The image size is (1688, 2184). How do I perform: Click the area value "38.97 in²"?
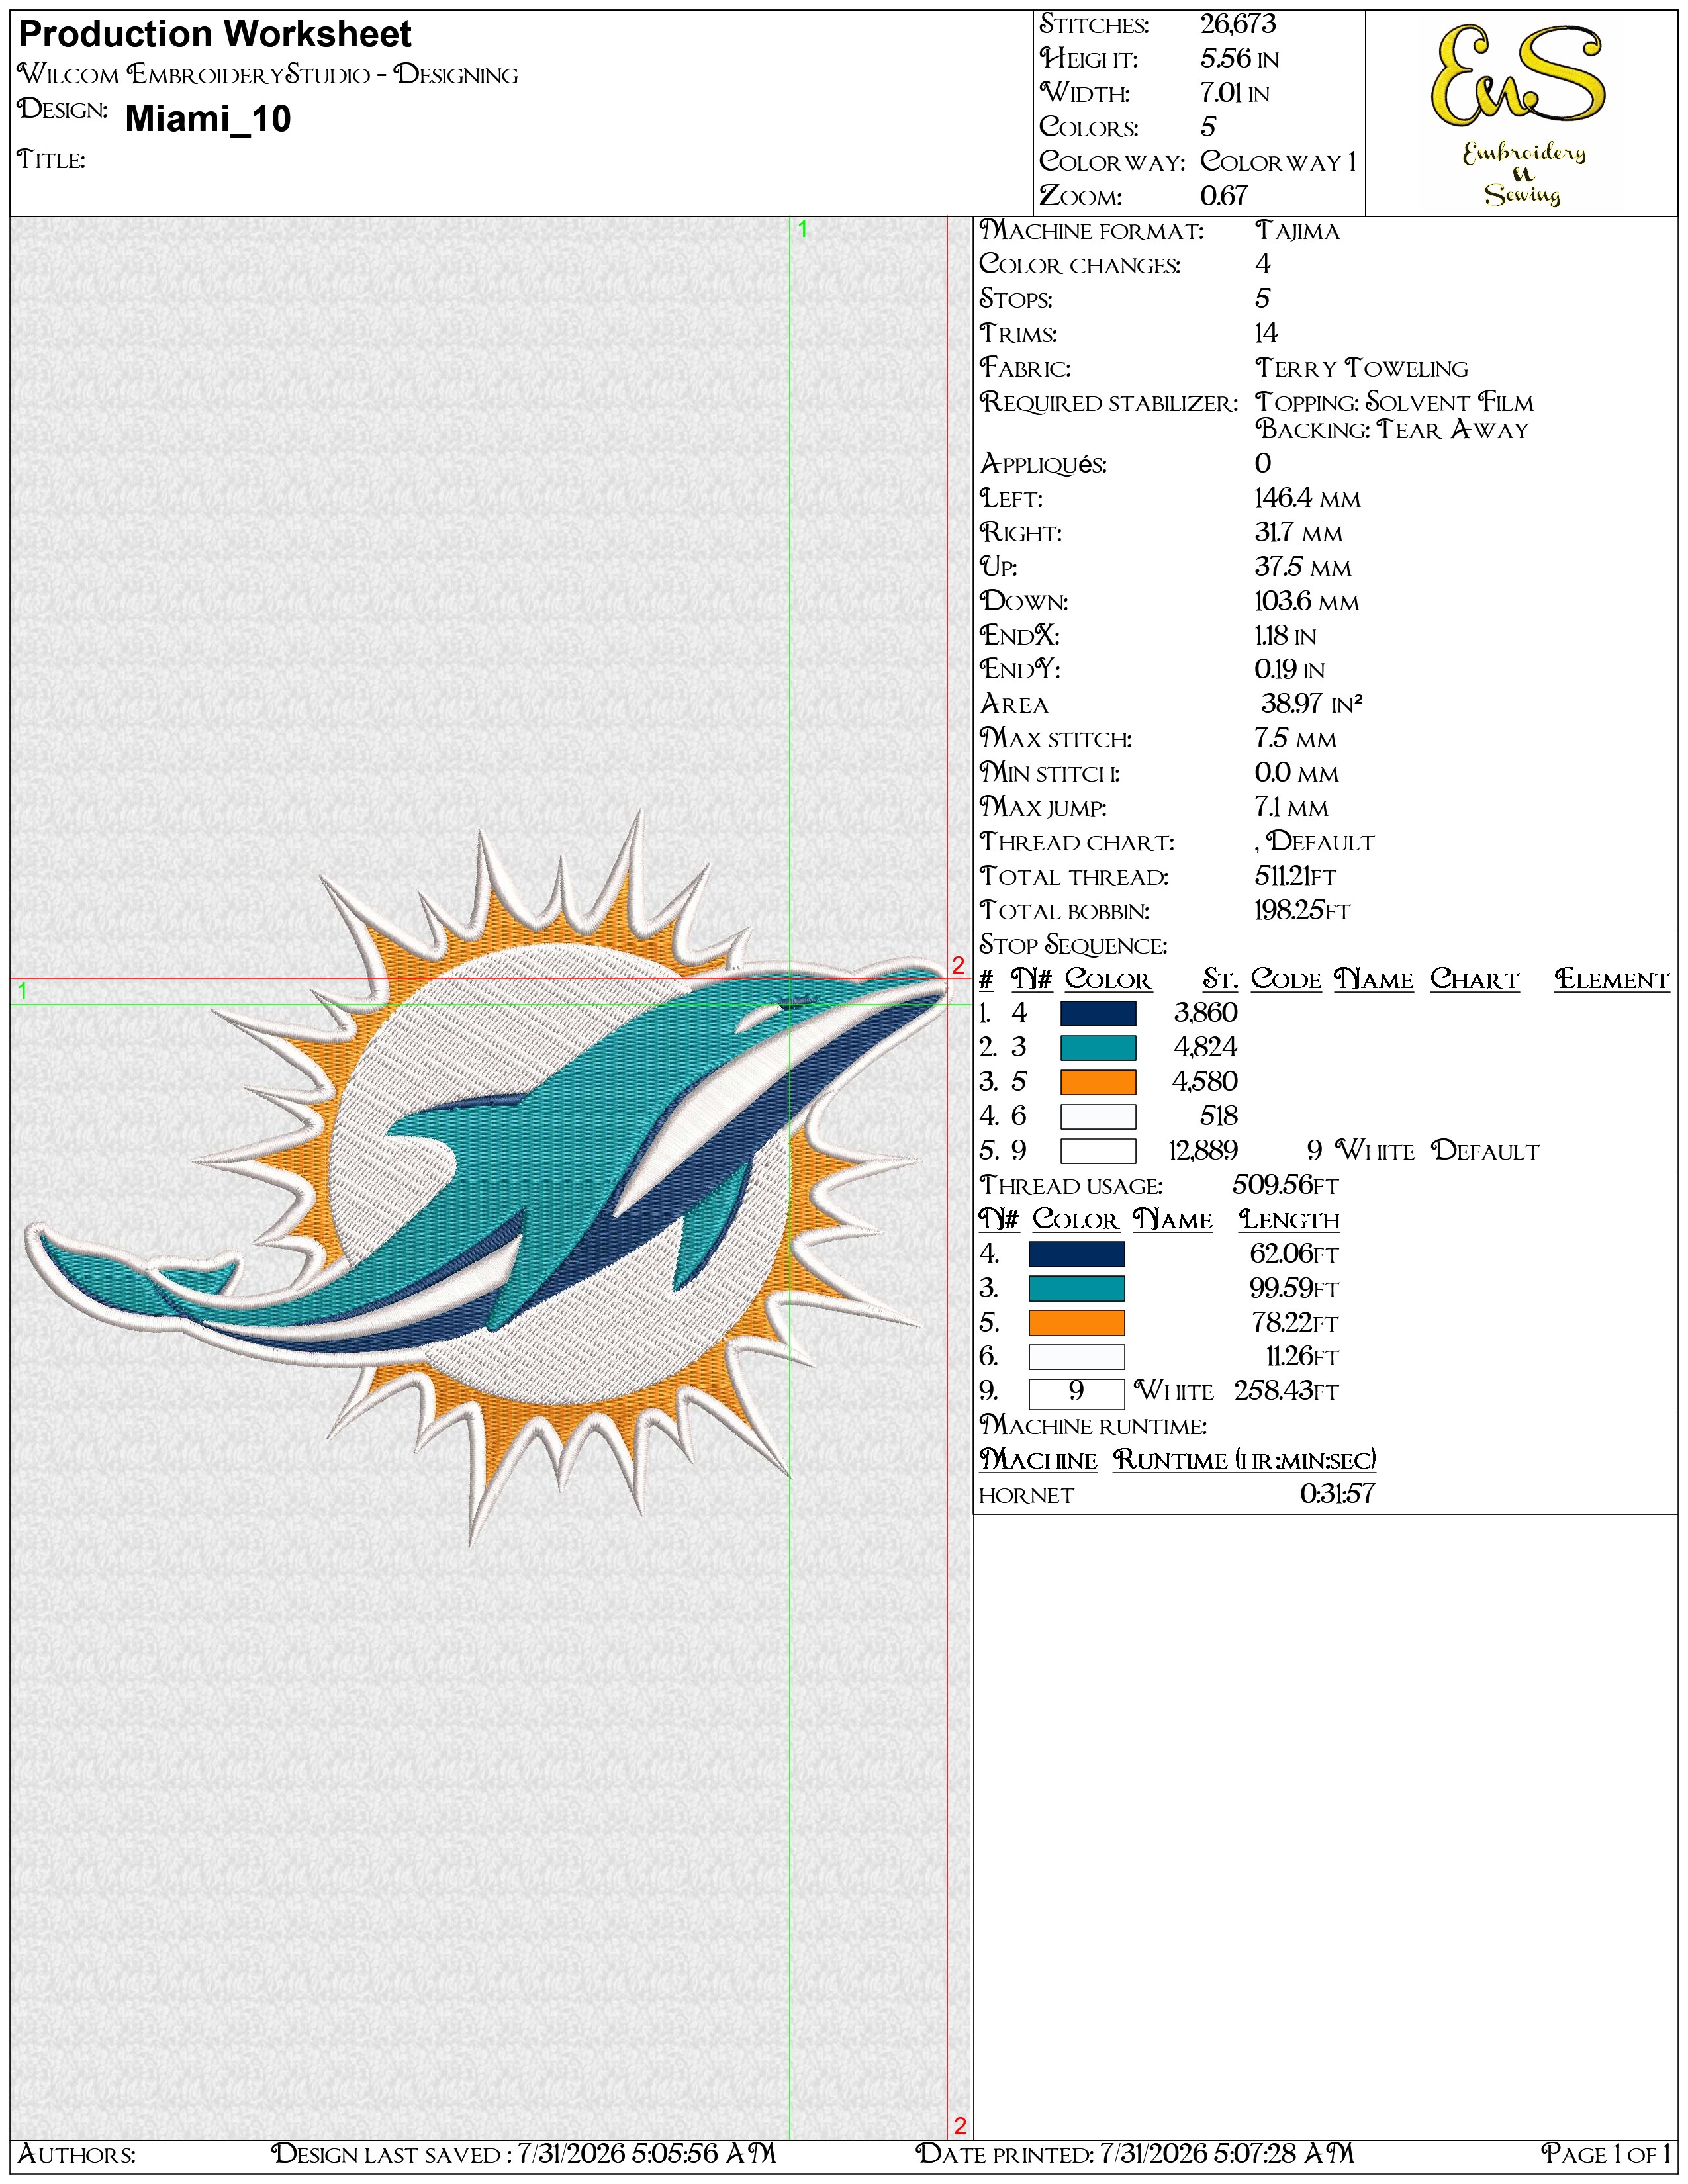click(1312, 703)
